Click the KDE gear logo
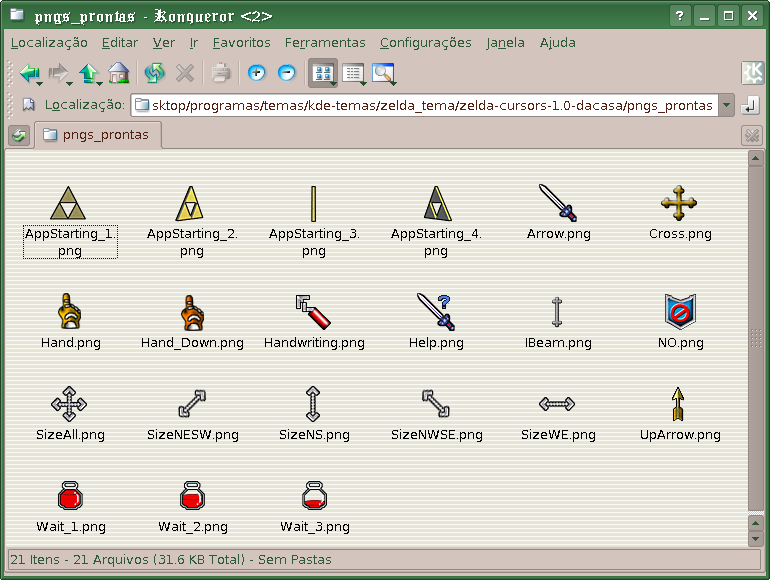The width and height of the screenshot is (770, 580). (752, 73)
